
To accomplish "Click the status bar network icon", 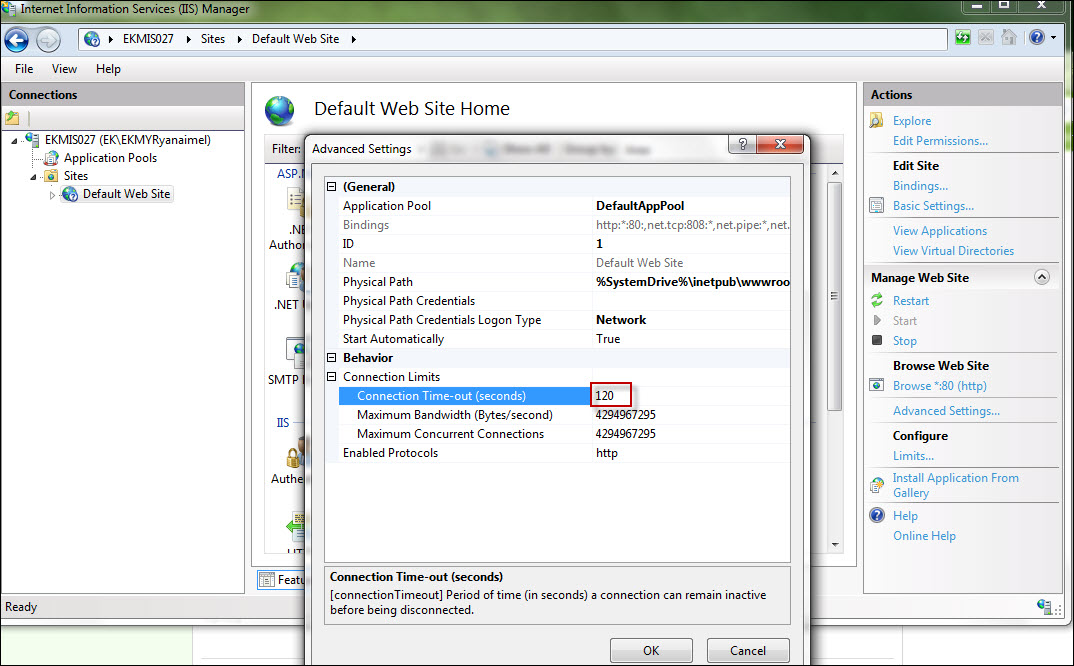I will pyautogui.click(x=1044, y=606).
